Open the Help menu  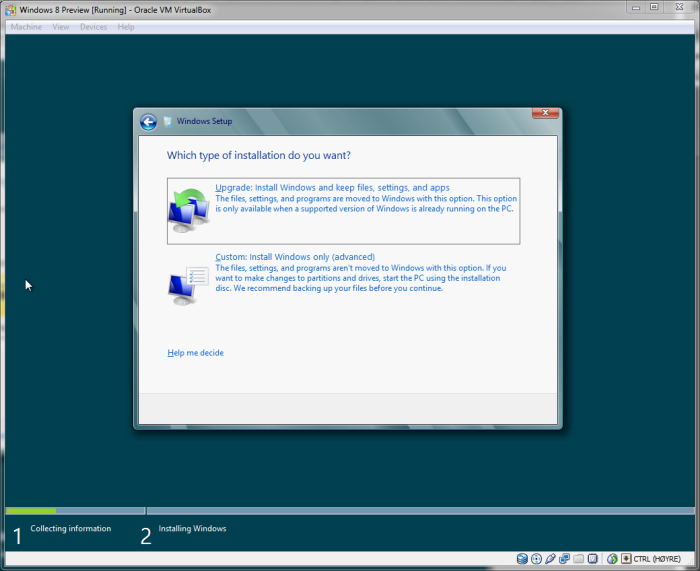tap(126, 27)
